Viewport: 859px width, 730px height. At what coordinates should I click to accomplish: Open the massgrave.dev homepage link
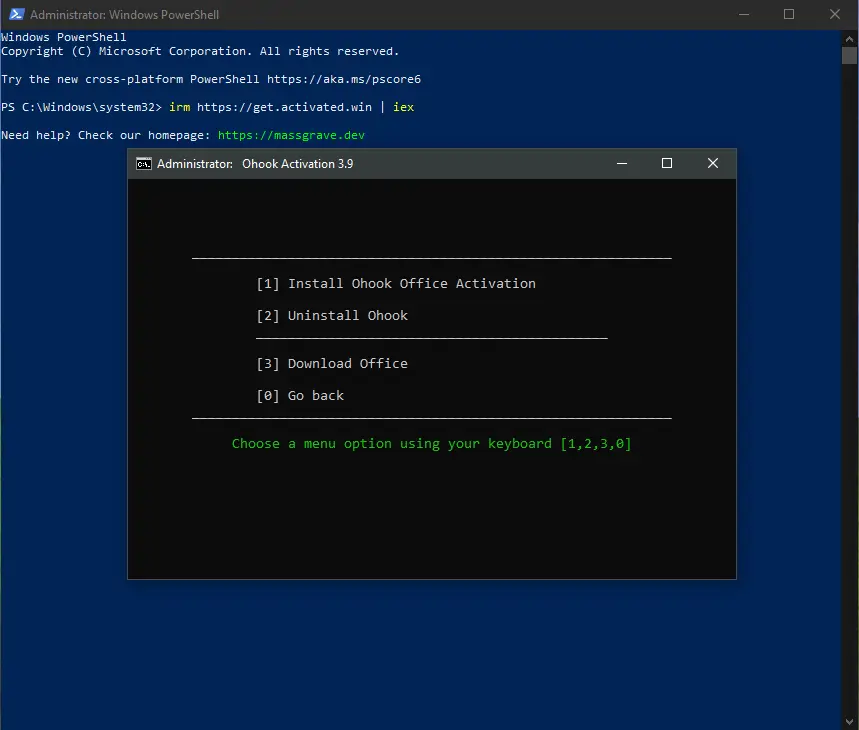point(299,135)
